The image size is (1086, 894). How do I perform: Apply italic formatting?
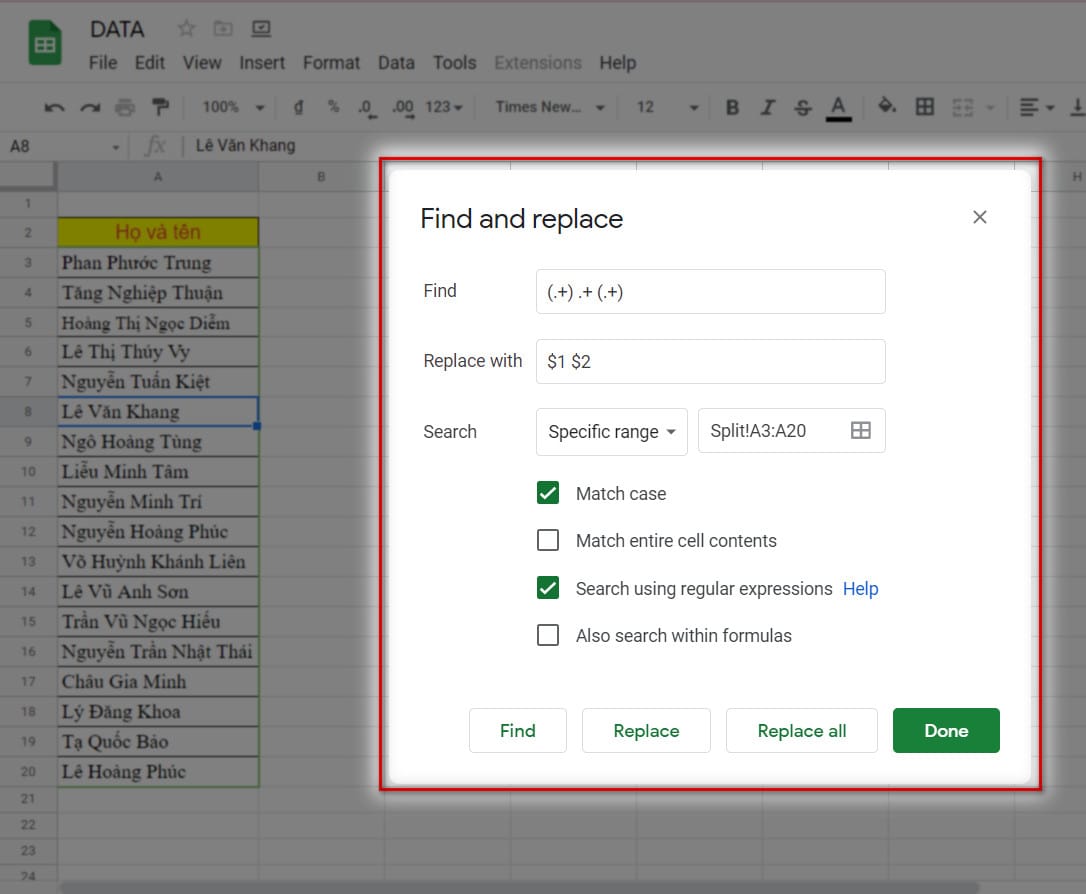pyautogui.click(x=767, y=107)
